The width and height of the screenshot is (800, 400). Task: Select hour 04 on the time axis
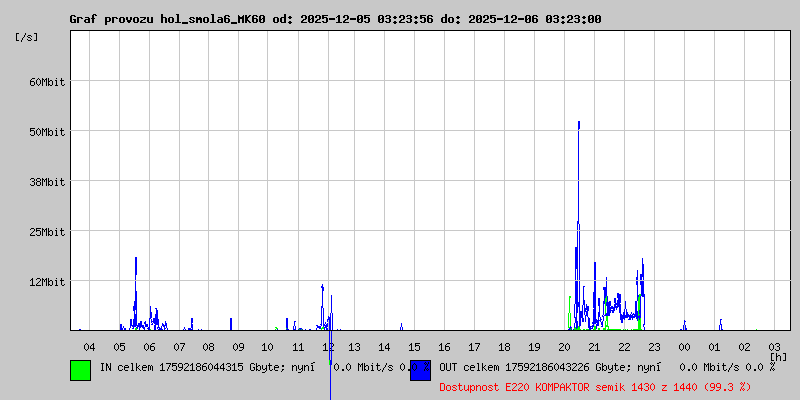89,346
